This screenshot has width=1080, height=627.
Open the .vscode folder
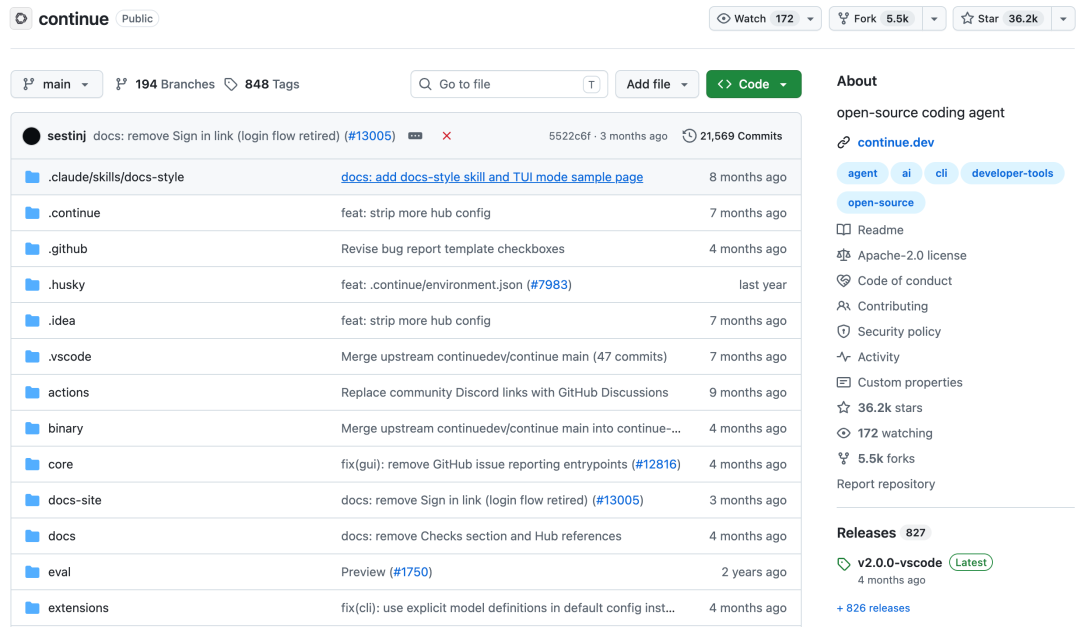pyautogui.click(x=70, y=356)
